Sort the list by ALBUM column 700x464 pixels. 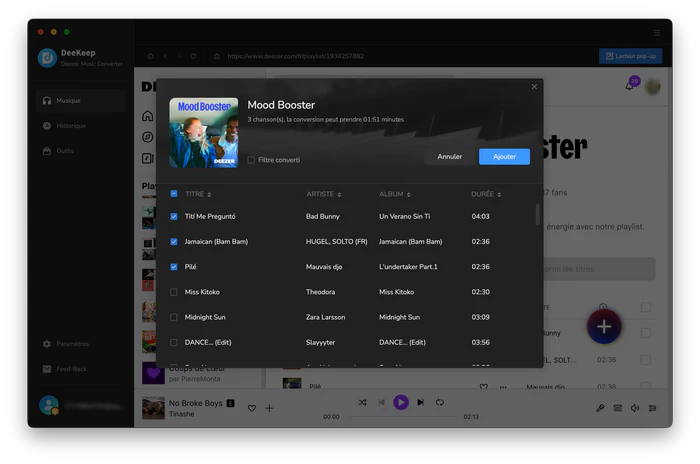pos(395,194)
